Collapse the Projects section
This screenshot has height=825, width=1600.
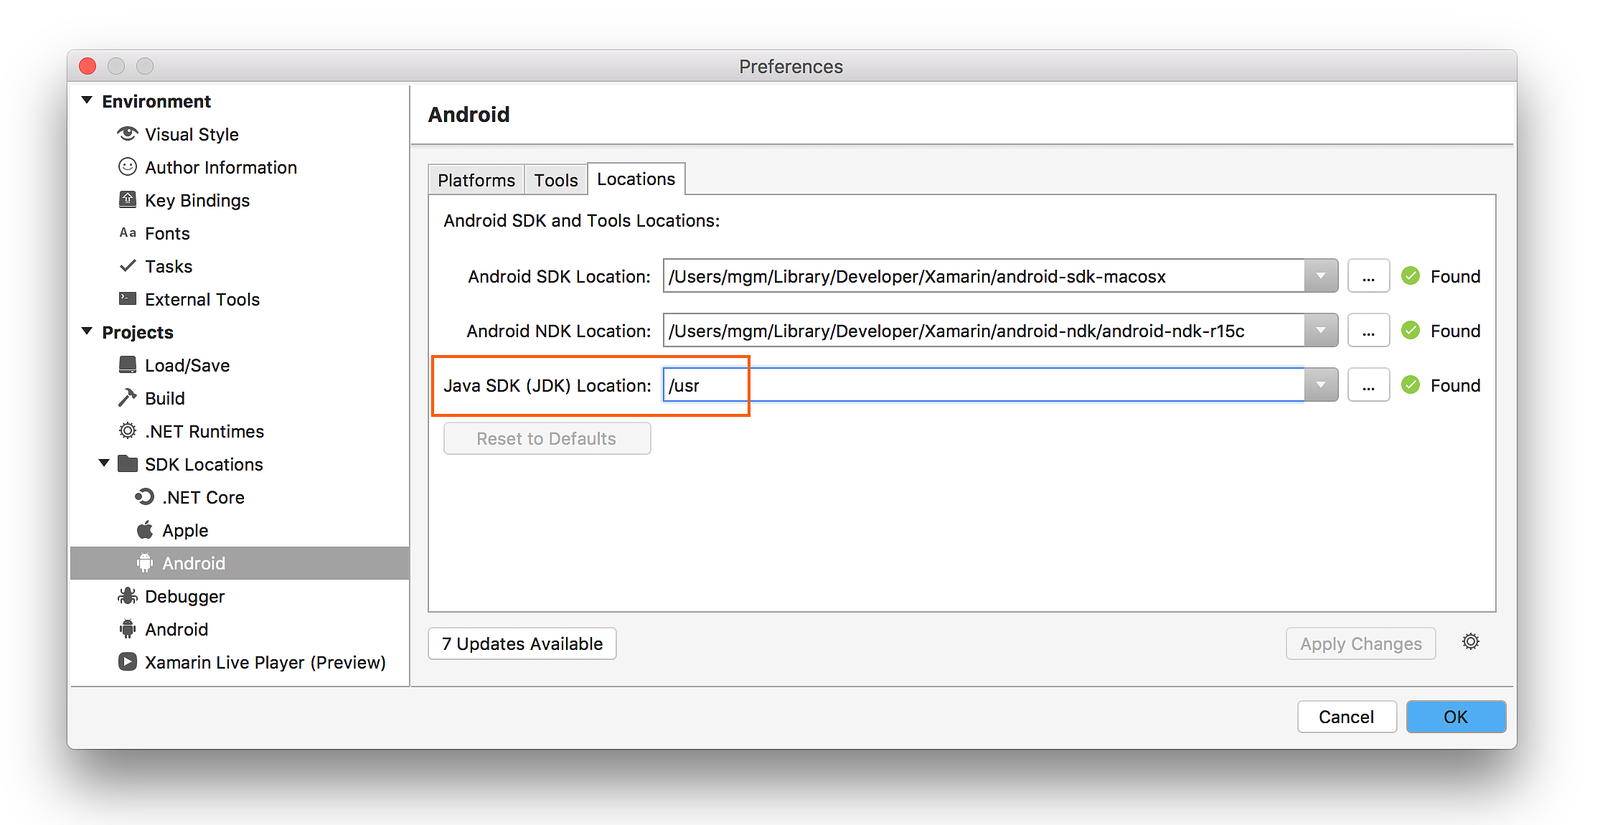tap(87, 331)
